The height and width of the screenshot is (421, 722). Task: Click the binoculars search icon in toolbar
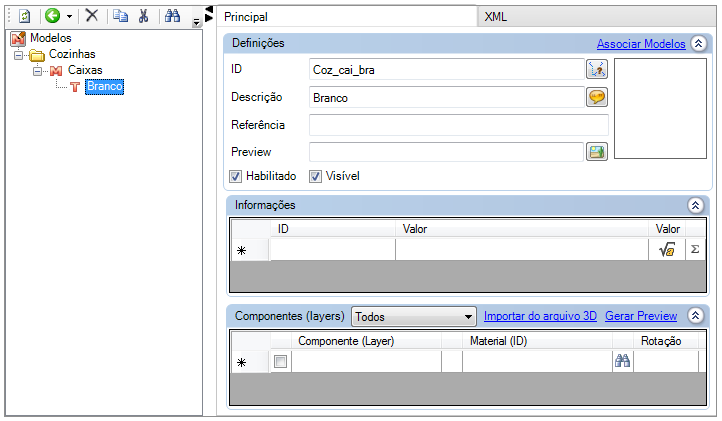pyautogui.click(x=171, y=16)
